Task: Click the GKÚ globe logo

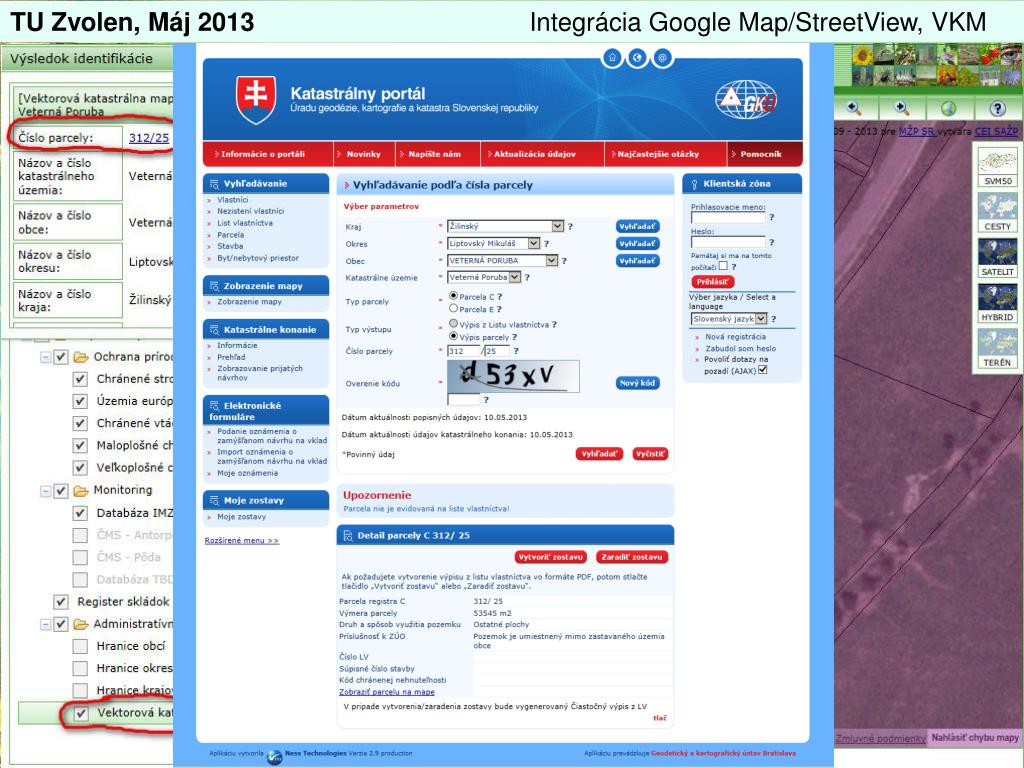Action: pyautogui.click(x=746, y=100)
